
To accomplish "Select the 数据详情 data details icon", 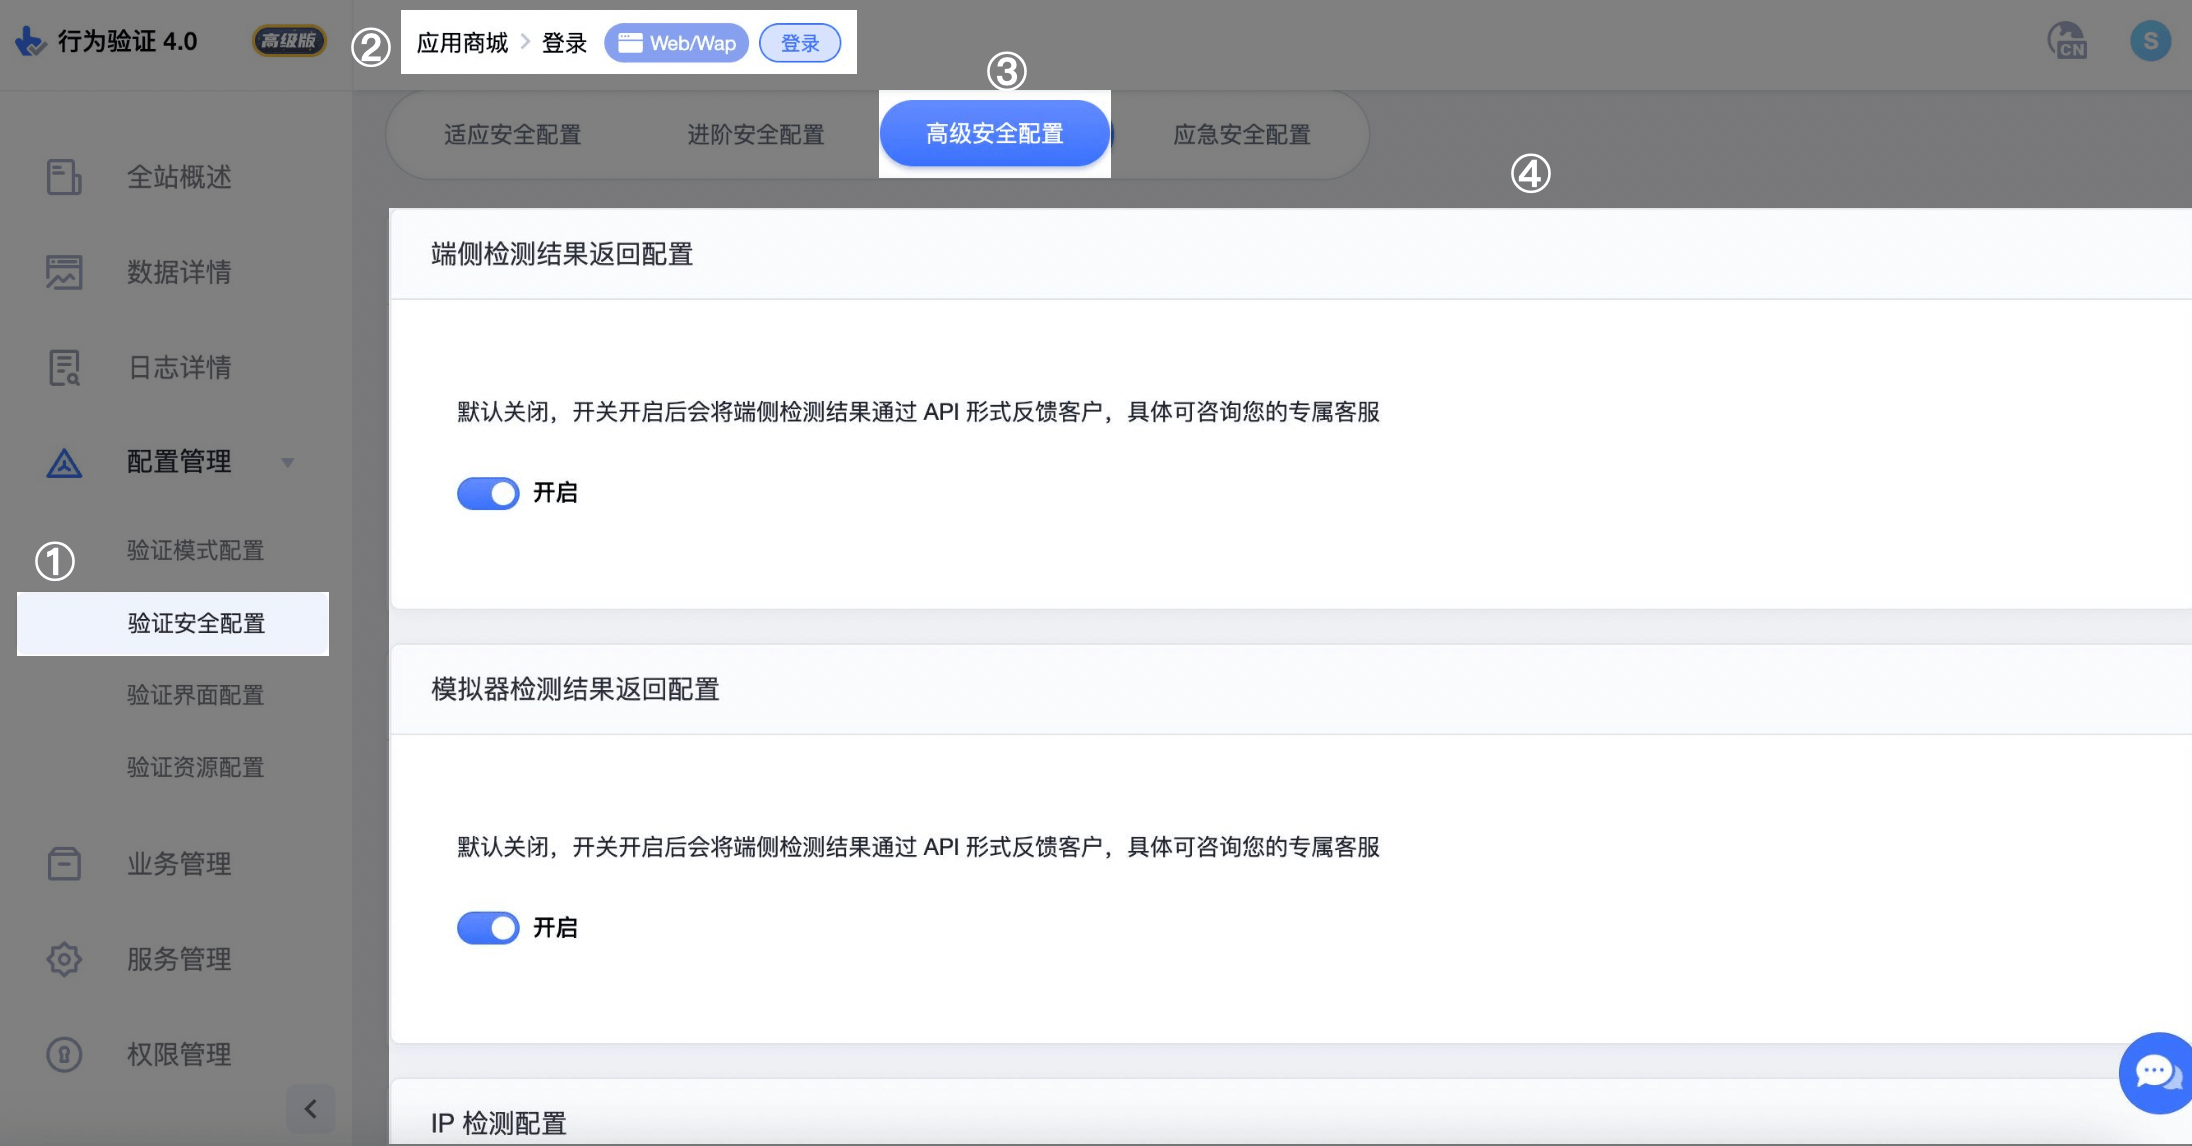I will point(62,272).
